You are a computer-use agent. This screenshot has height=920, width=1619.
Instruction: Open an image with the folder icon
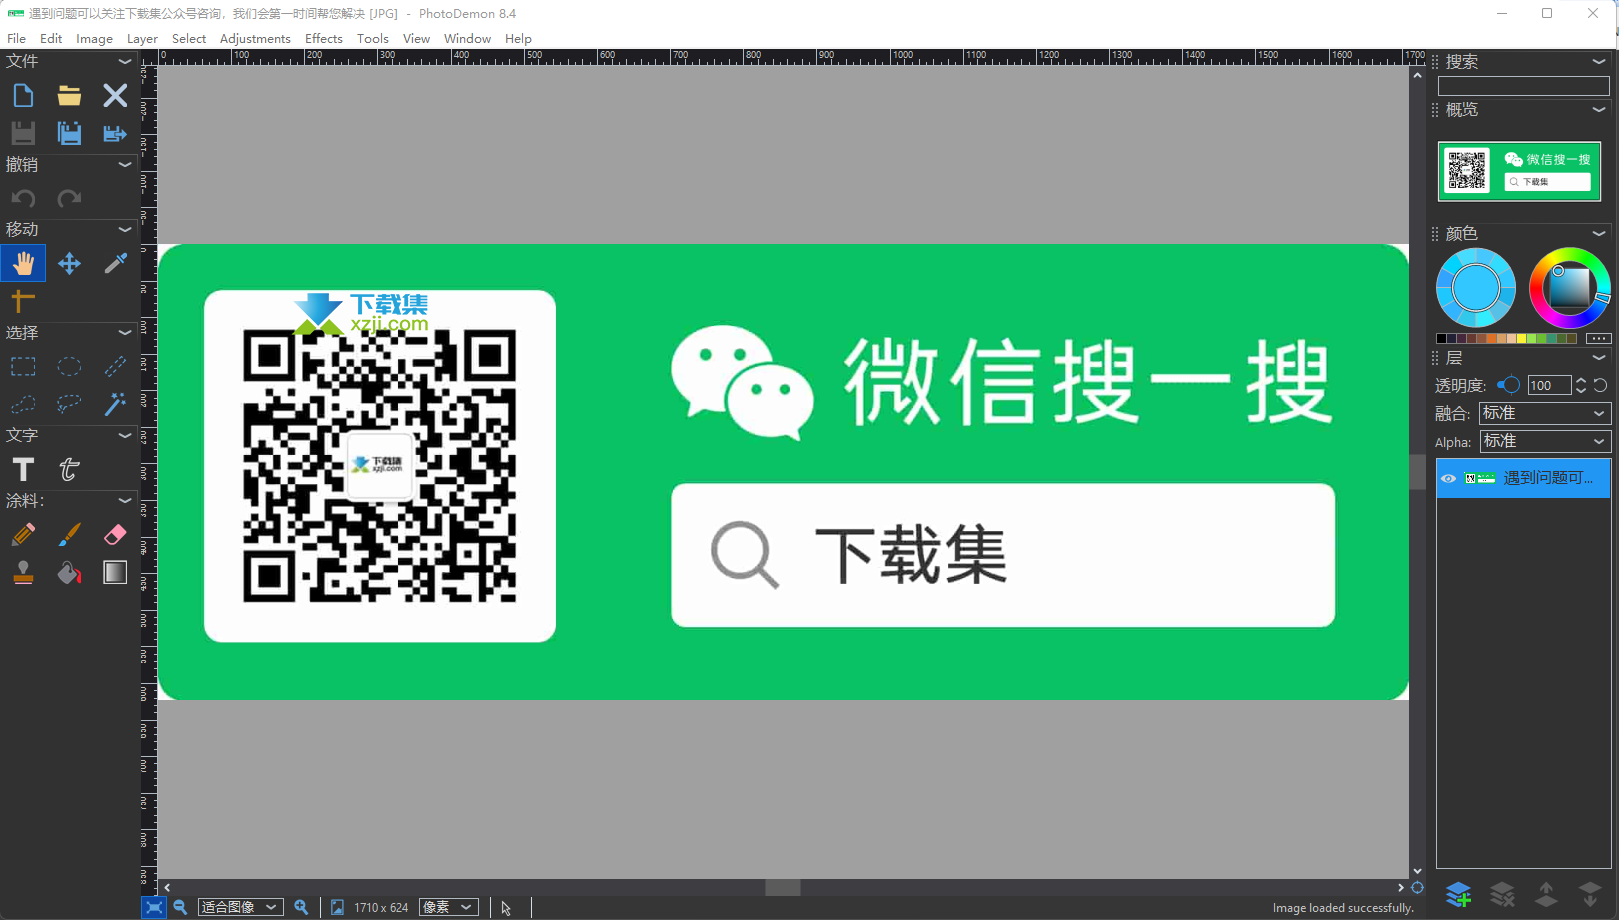tap(69, 95)
